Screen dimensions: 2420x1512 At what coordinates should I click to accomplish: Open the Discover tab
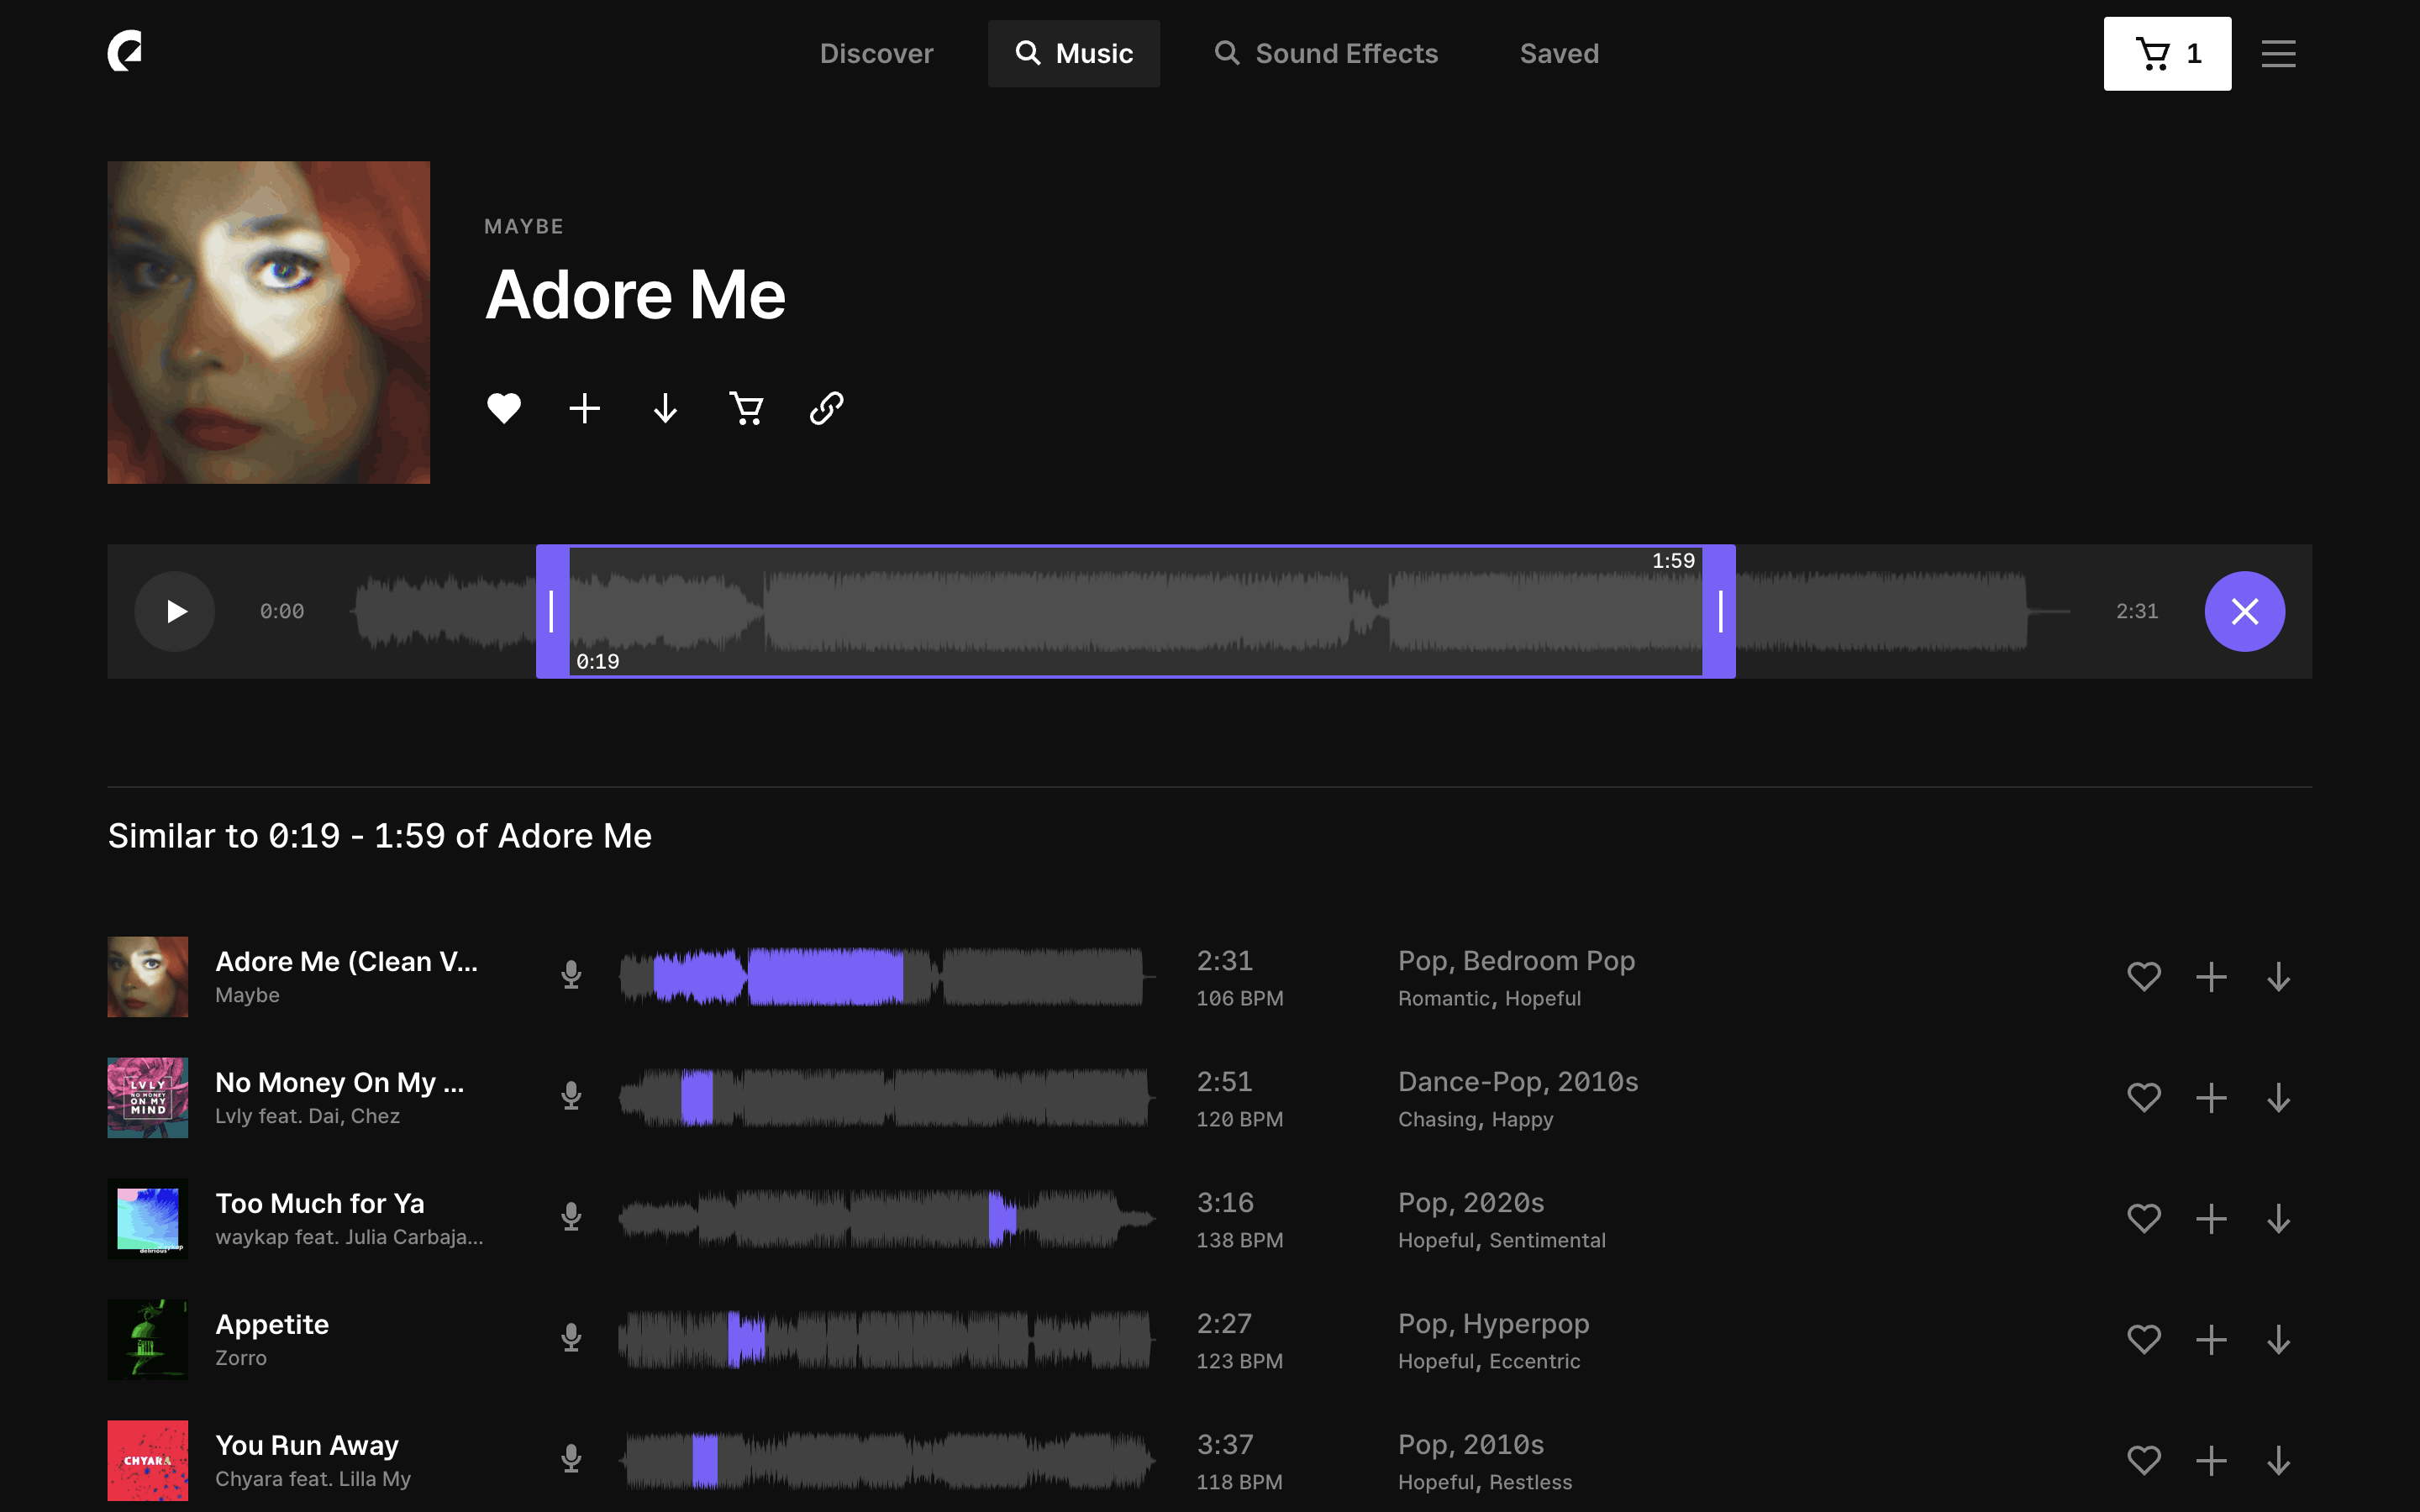coord(876,54)
